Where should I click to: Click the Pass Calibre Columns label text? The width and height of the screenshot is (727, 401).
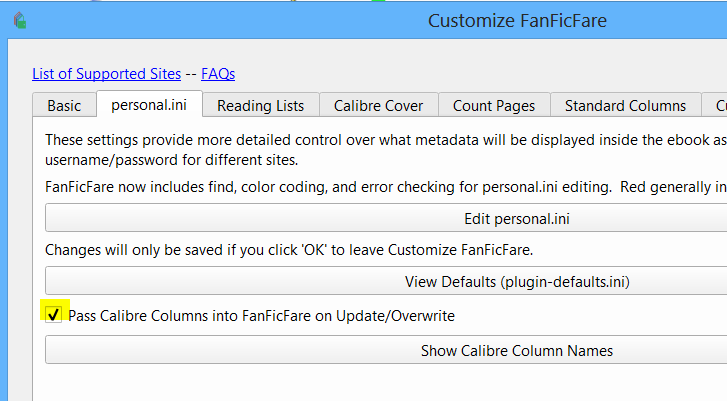pyautogui.click(x=261, y=315)
